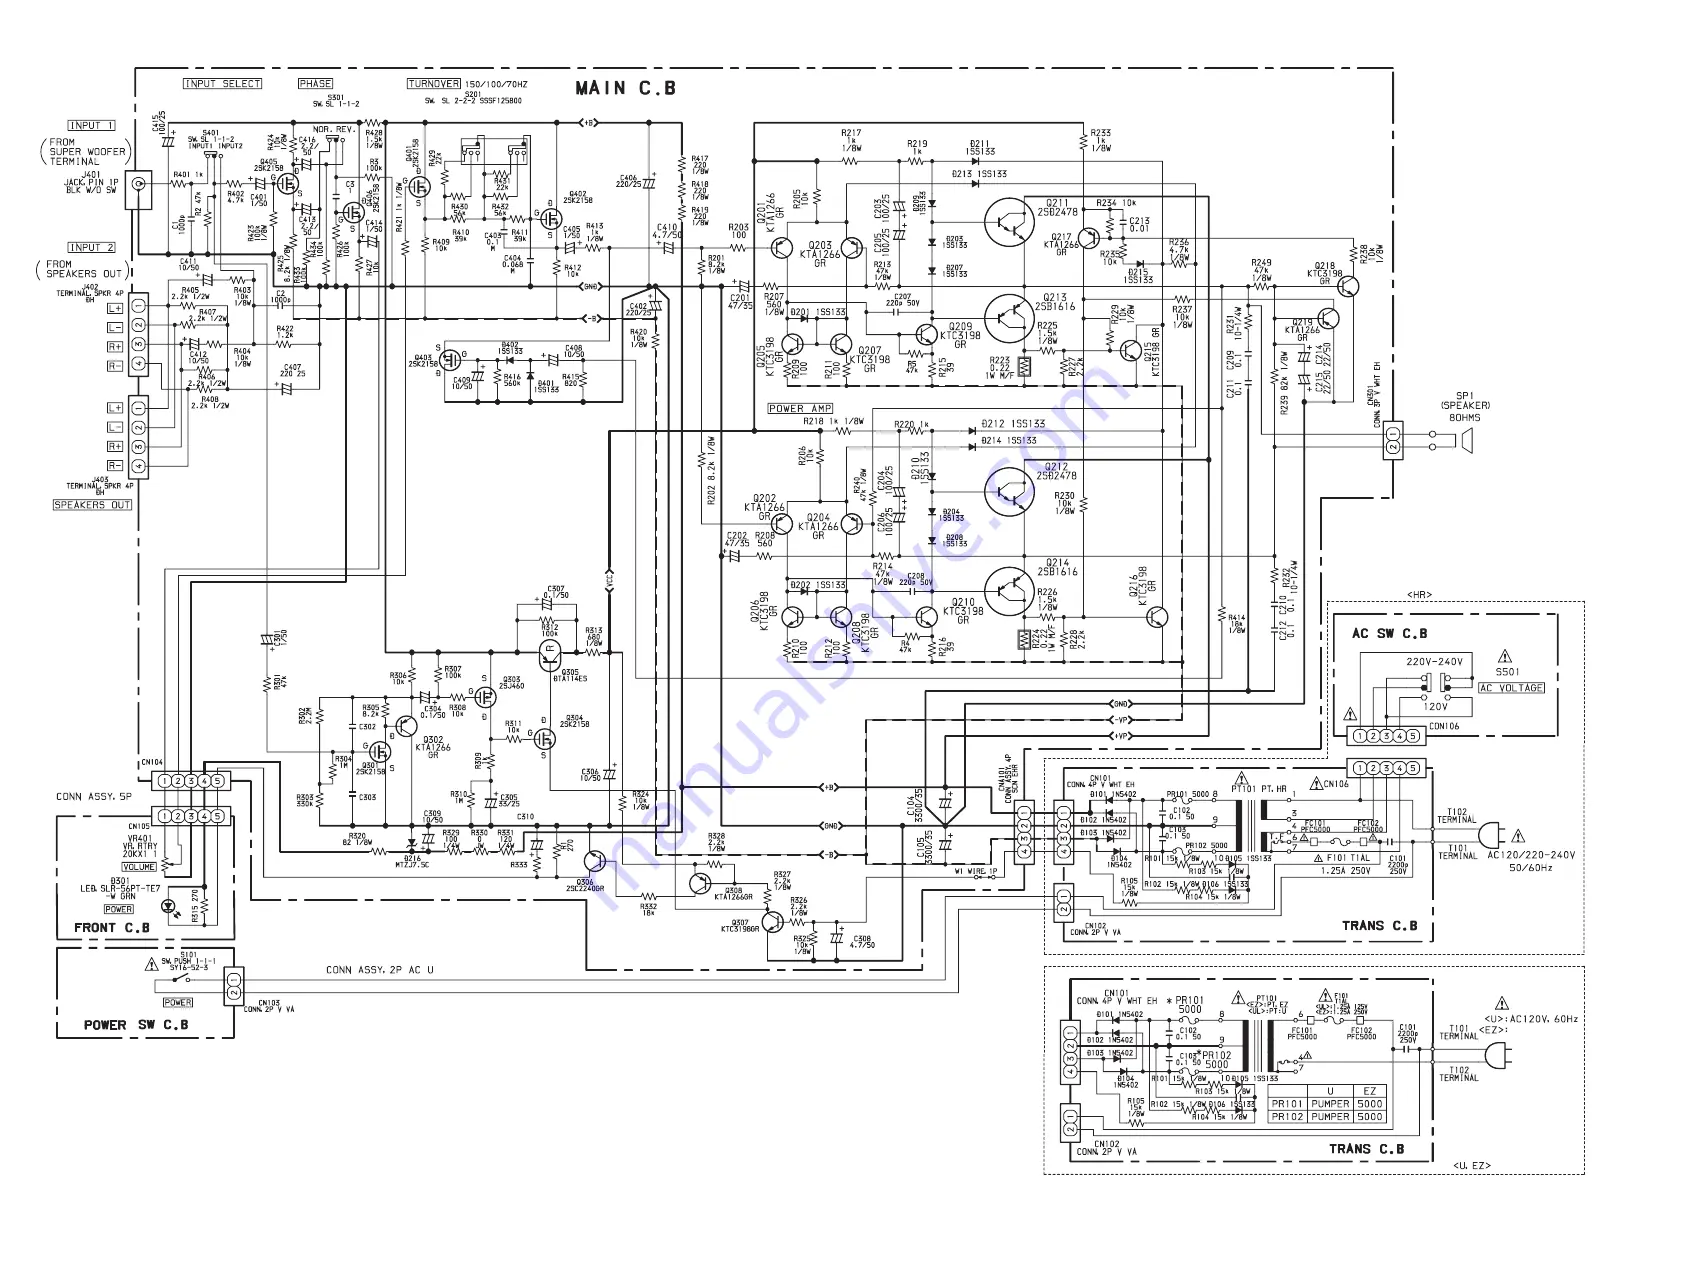Click the SP1 (SPEAKER) 8OHMS label
The image size is (1701, 1263).
point(1465,406)
